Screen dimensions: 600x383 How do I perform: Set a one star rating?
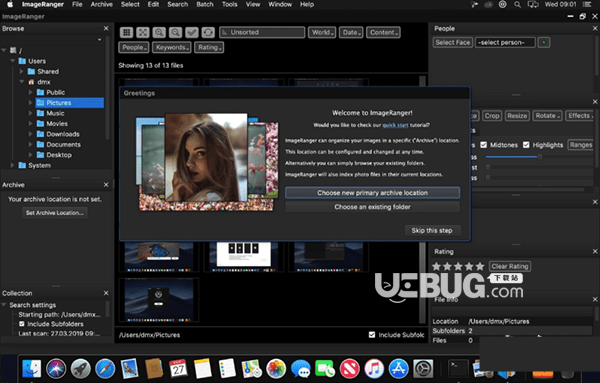[x=436, y=266]
